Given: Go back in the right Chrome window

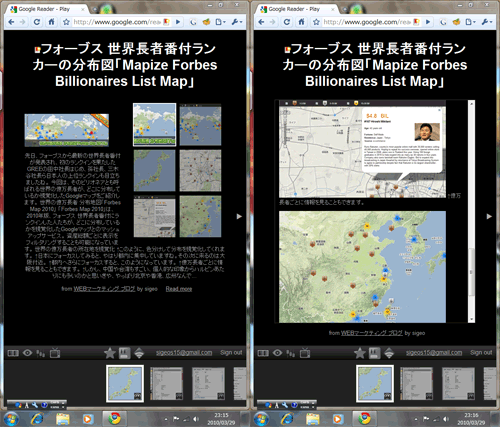Looking at the screenshot, I should (x=261, y=22).
